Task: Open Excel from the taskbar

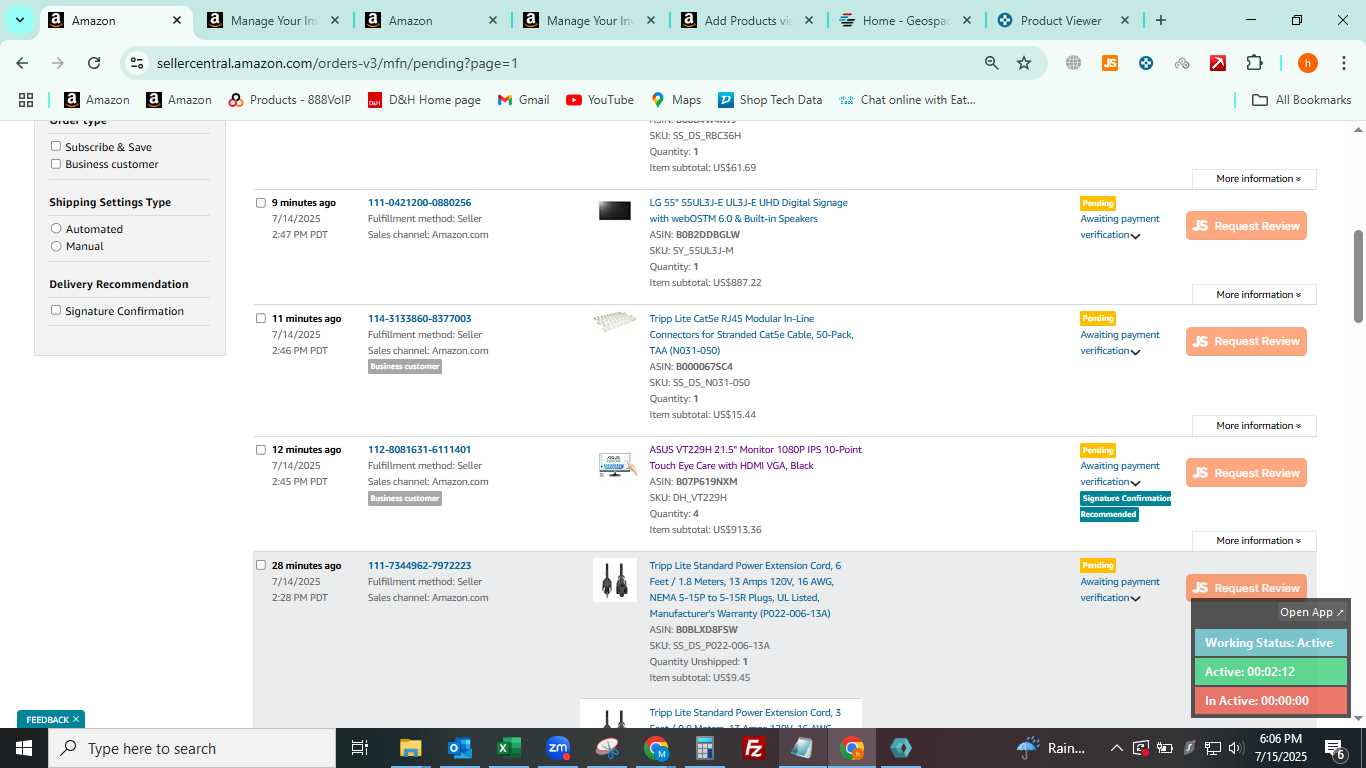Action: [x=509, y=748]
